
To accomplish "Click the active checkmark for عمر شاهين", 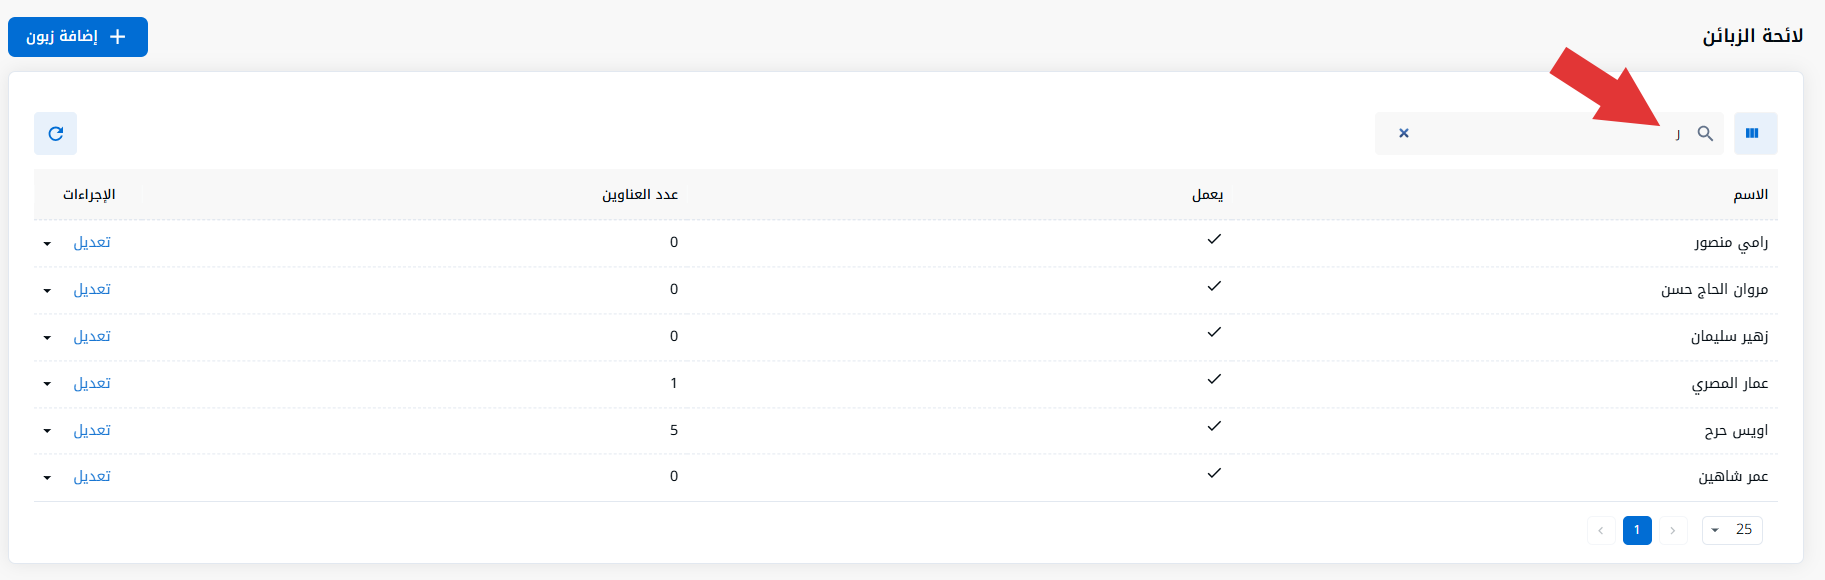I will click(x=1214, y=473).
